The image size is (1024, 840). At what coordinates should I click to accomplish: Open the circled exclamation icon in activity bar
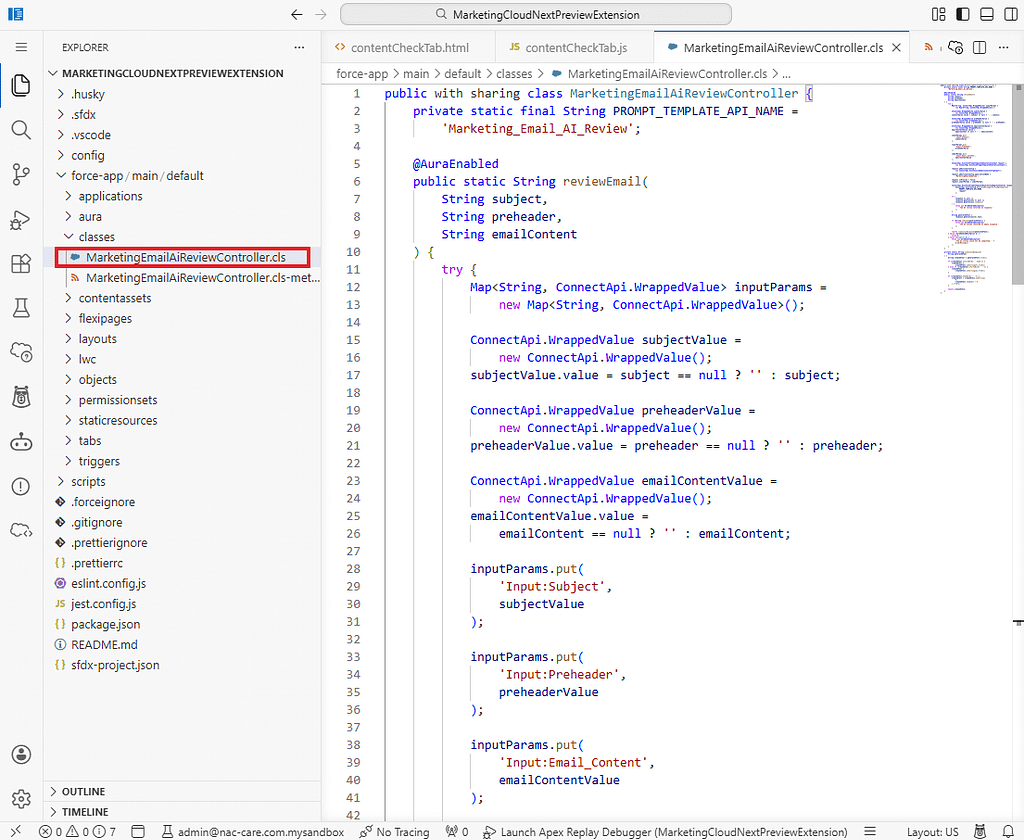pyautogui.click(x=21, y=487)
